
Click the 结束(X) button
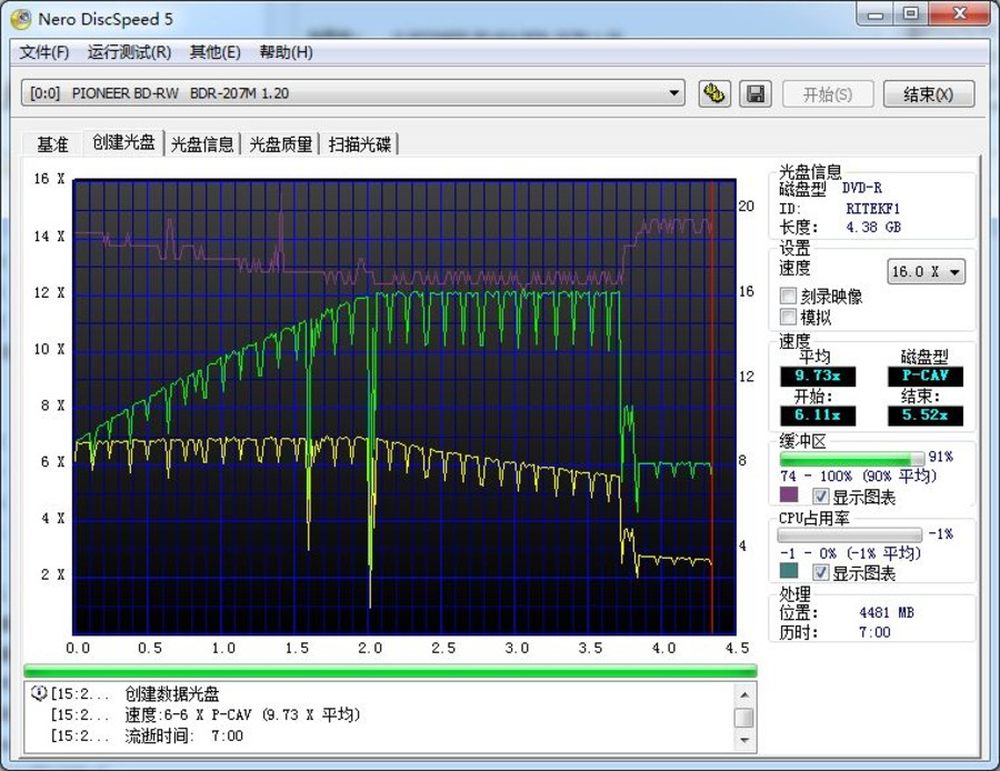[929, 94]
